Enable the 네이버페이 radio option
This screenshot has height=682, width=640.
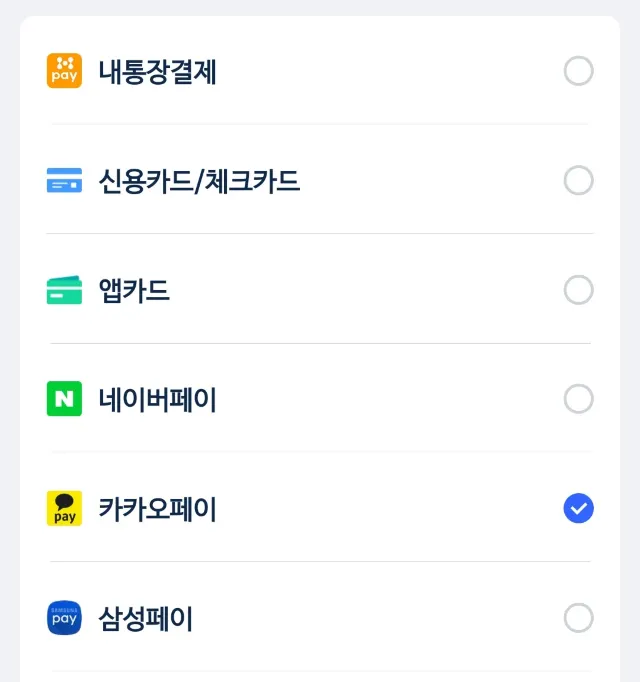click(x=578, y=399)
